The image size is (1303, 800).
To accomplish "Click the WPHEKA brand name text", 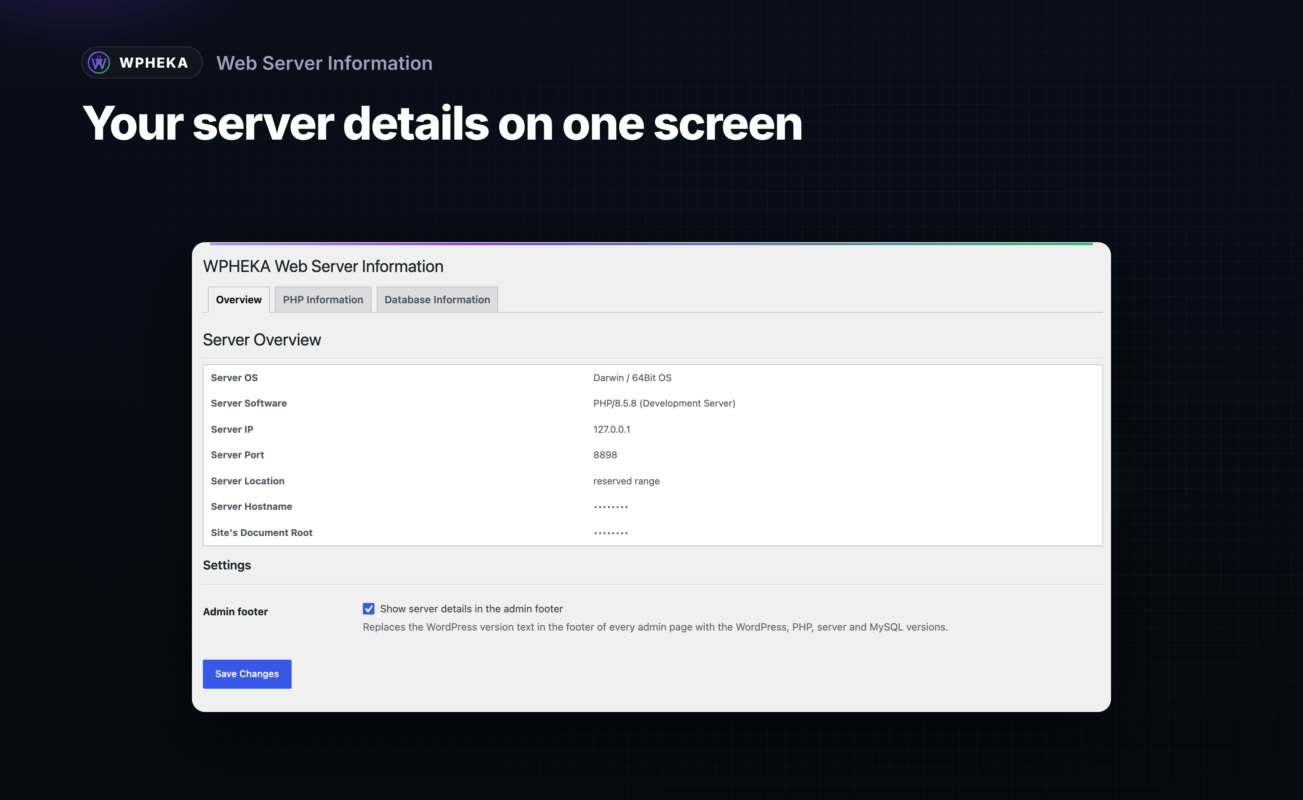I will [x=153, y=62].
